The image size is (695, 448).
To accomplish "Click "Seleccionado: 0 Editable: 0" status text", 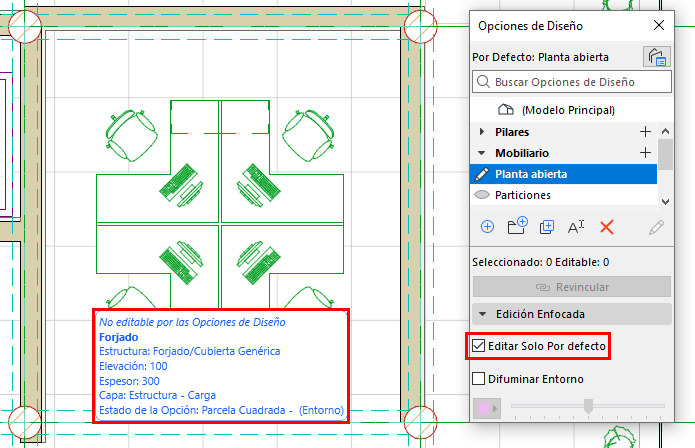I will click(540, 262).
